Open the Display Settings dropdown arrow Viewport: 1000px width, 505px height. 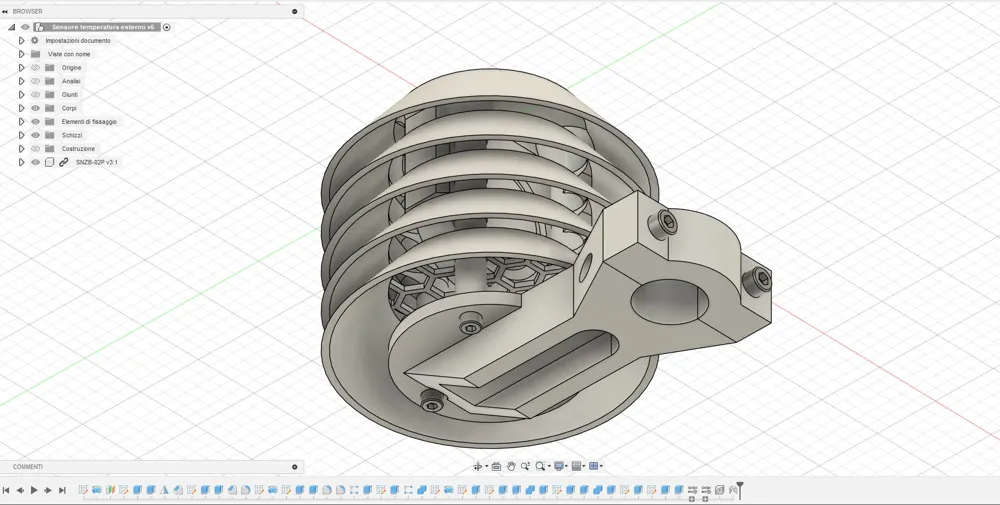[567, 467]
